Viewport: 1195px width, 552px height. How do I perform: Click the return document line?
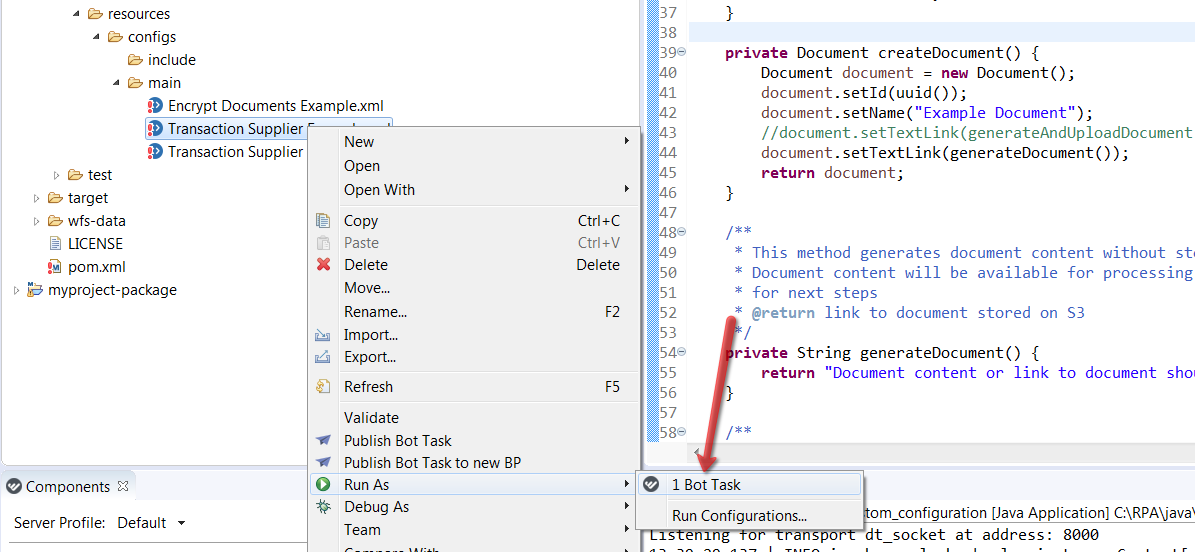pyautogui.click(x=832, y=173)
